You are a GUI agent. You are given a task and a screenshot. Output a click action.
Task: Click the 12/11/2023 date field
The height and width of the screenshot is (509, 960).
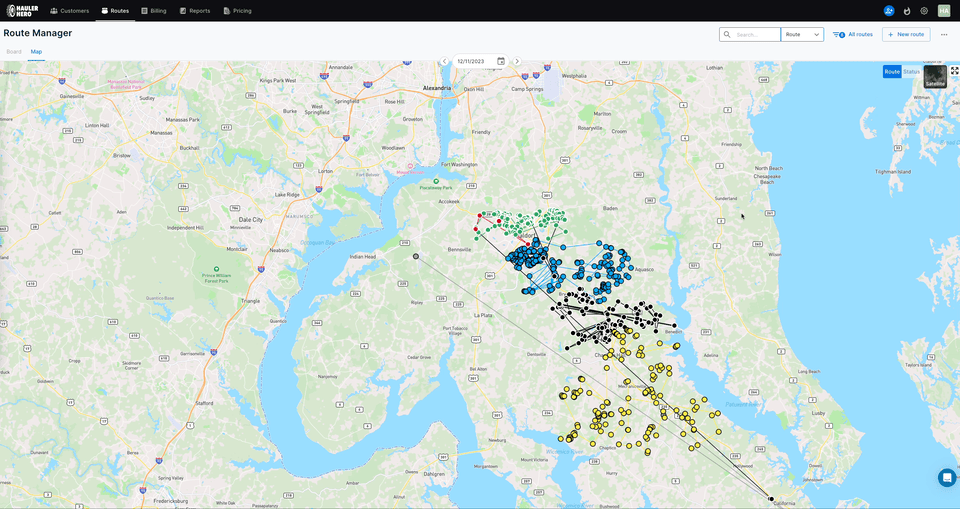(x=471, y=61)
